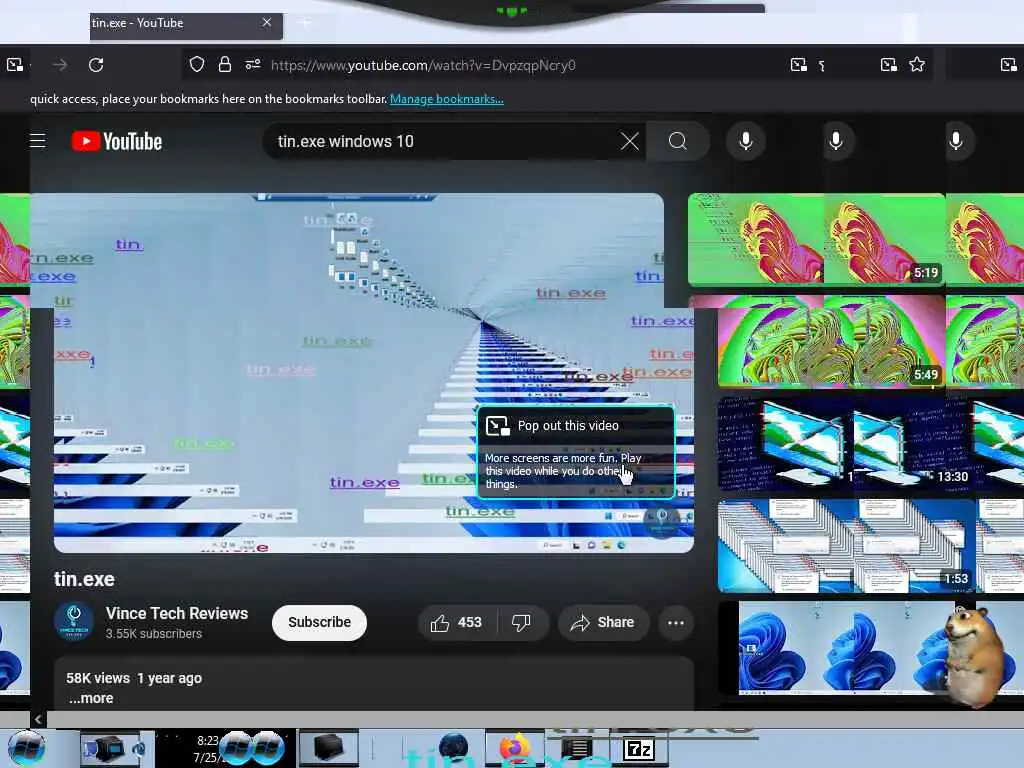1024x768 pixels.
Task: Go forward with the forward arrow
Action: pos(60,65)
